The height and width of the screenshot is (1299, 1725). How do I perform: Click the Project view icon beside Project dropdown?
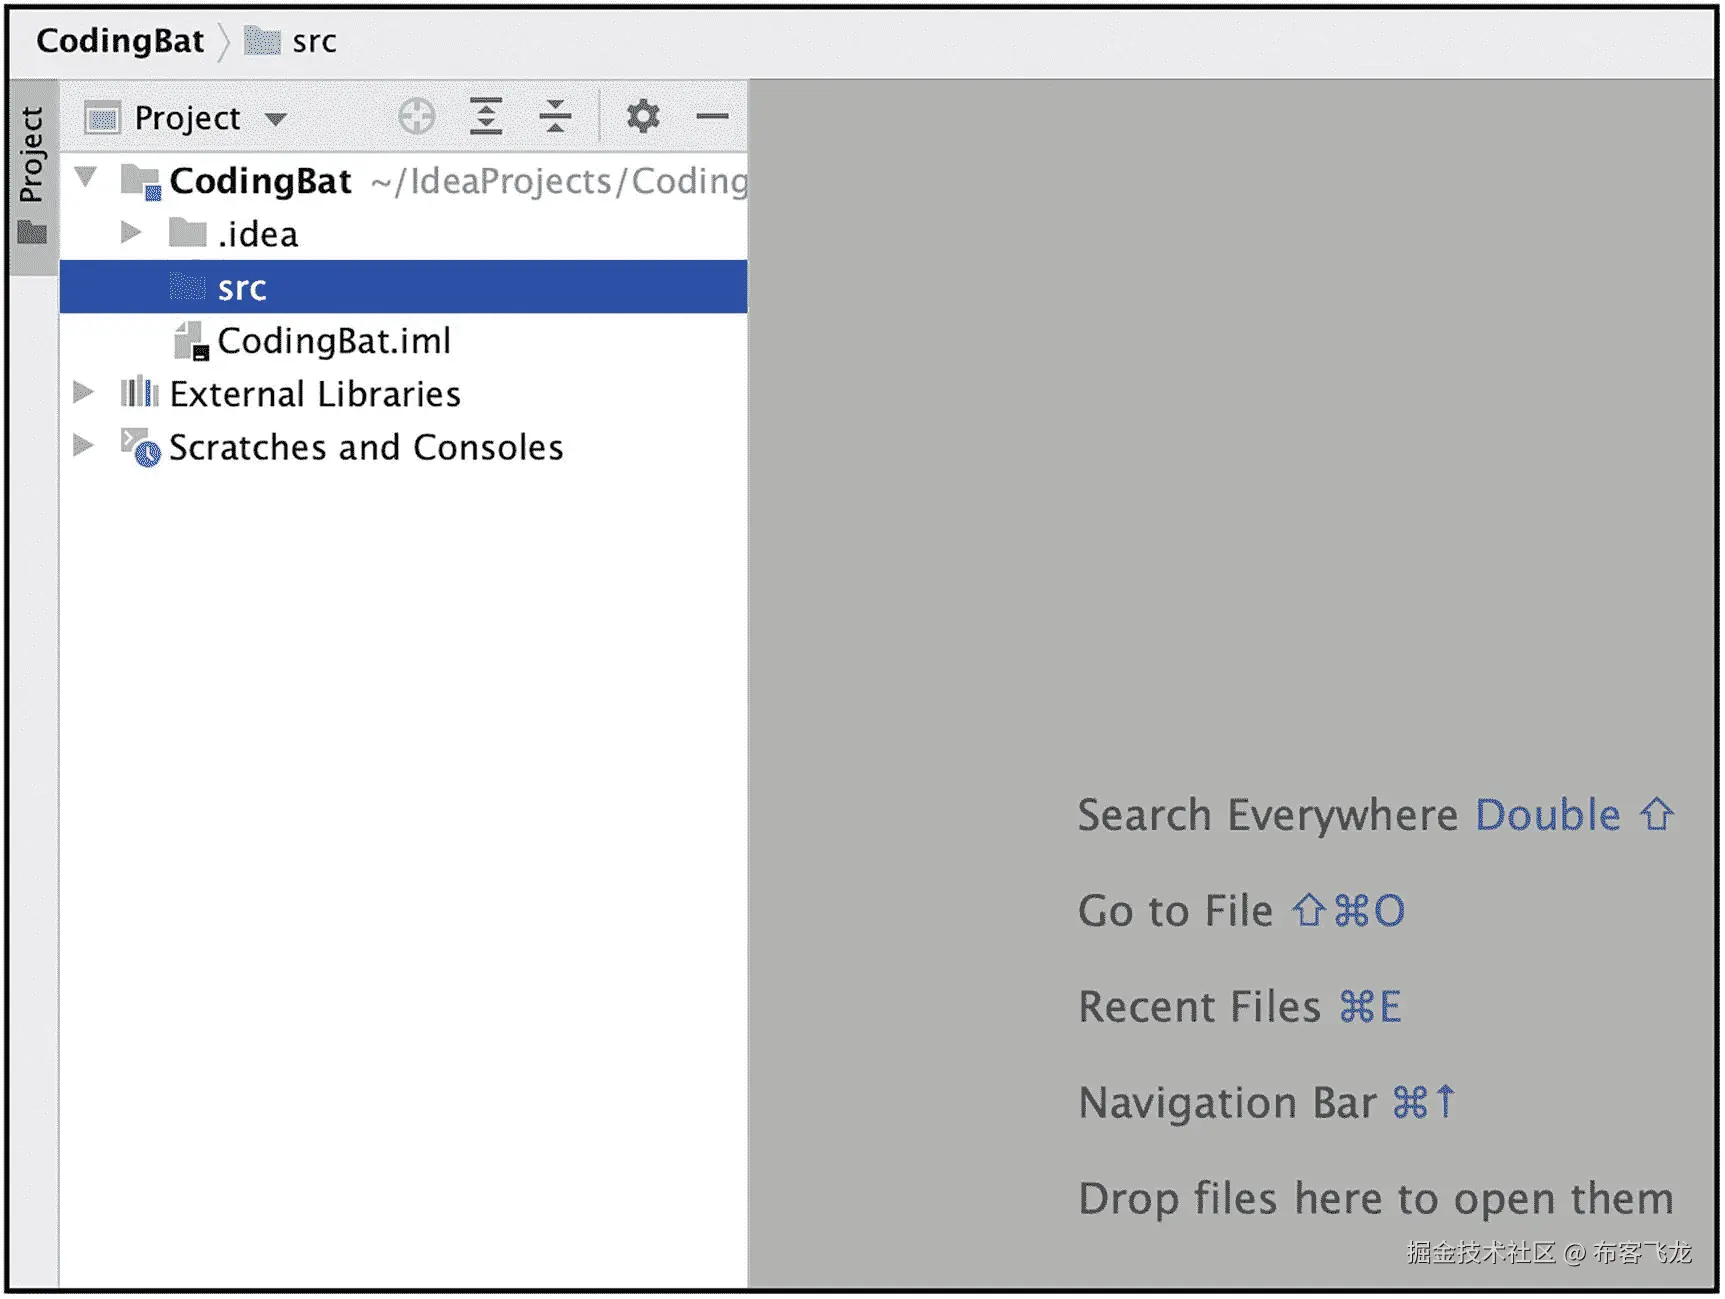[102, 118]
